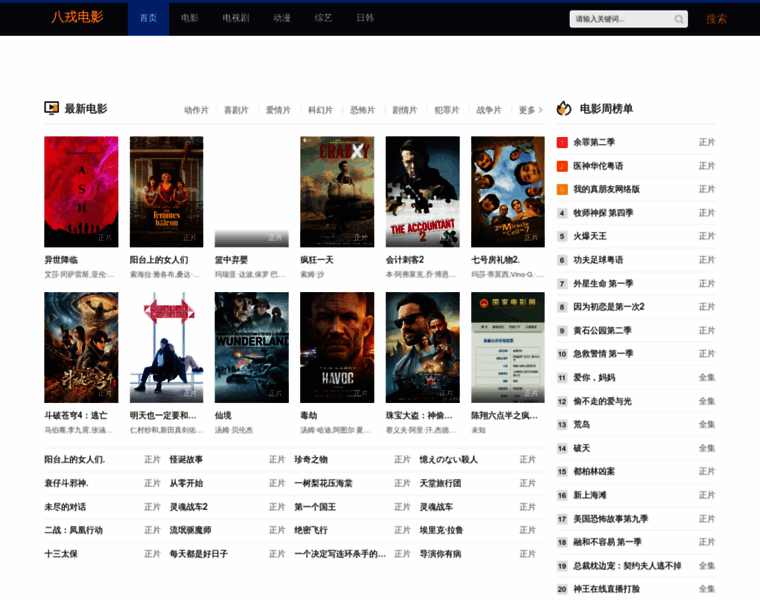Screen dimensions: 760x600
Task: Filter by 犯罪片 category
Action: click(447, 110)
